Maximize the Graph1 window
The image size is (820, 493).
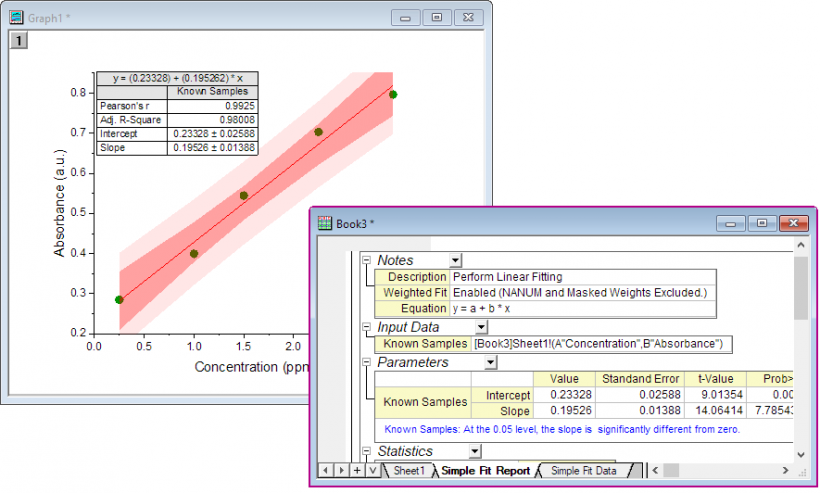[x=436, y=18]
